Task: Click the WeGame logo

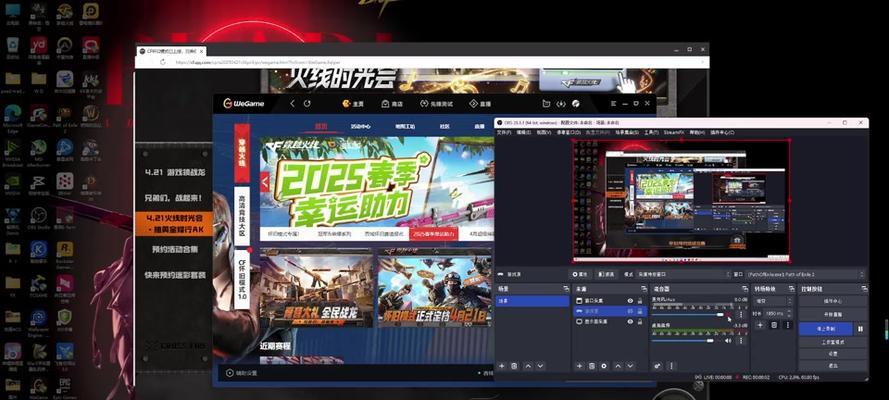Action: coord(243,103)
